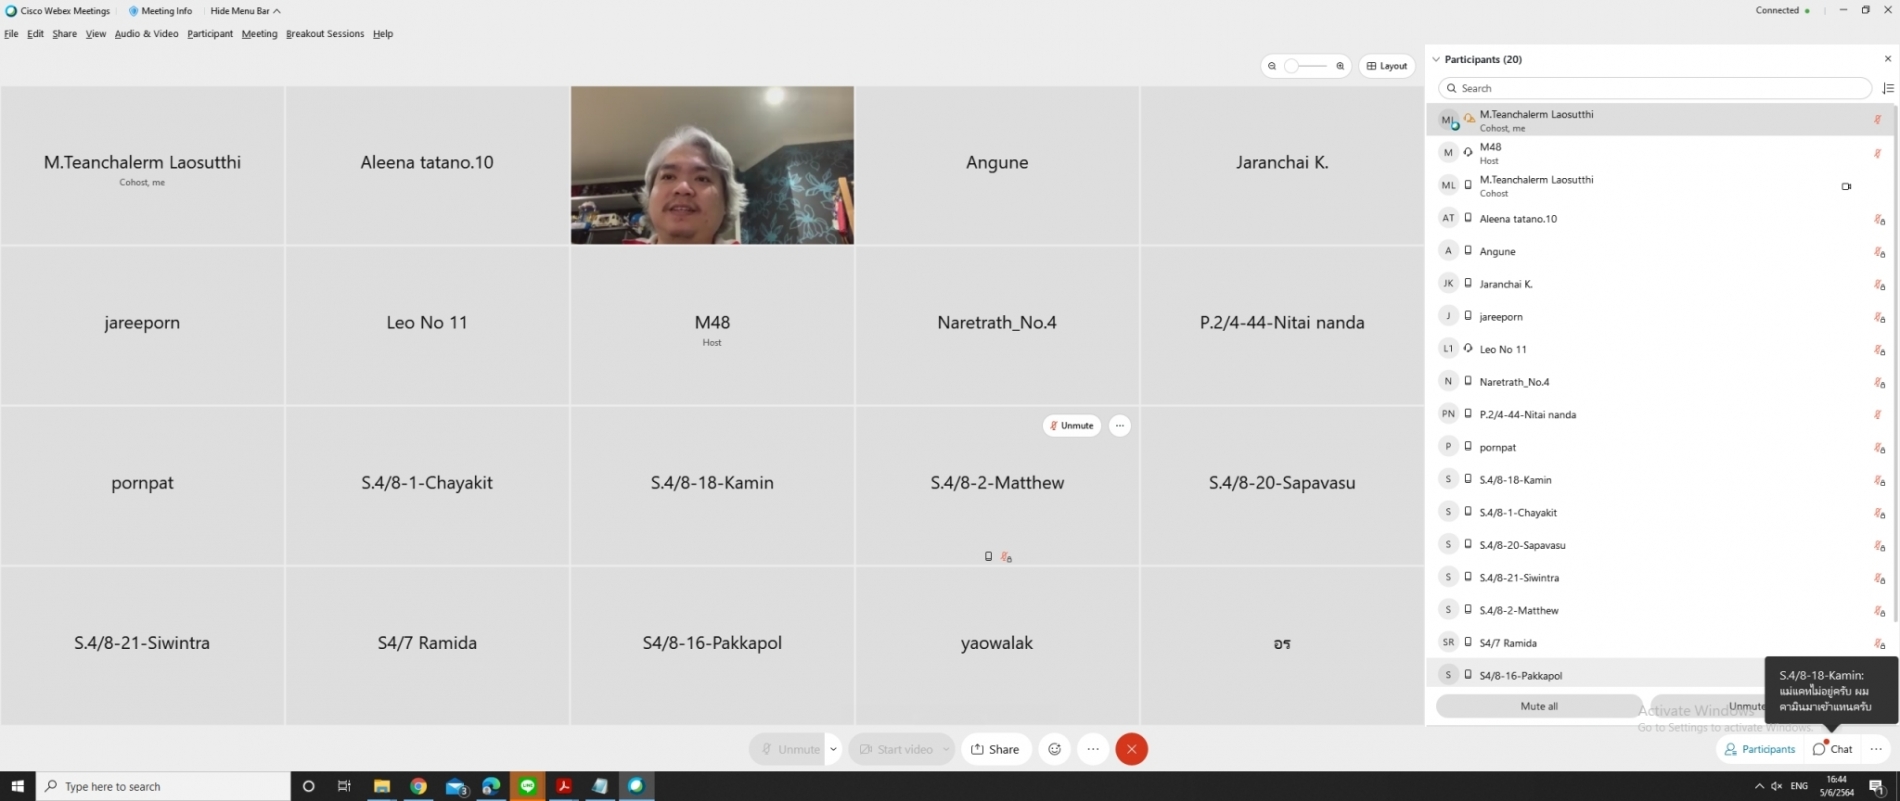This screenshot has height=801, width=1900.
Task: Click the SR avatar for S4/7 Ramida
Action: coord(1448,642)
